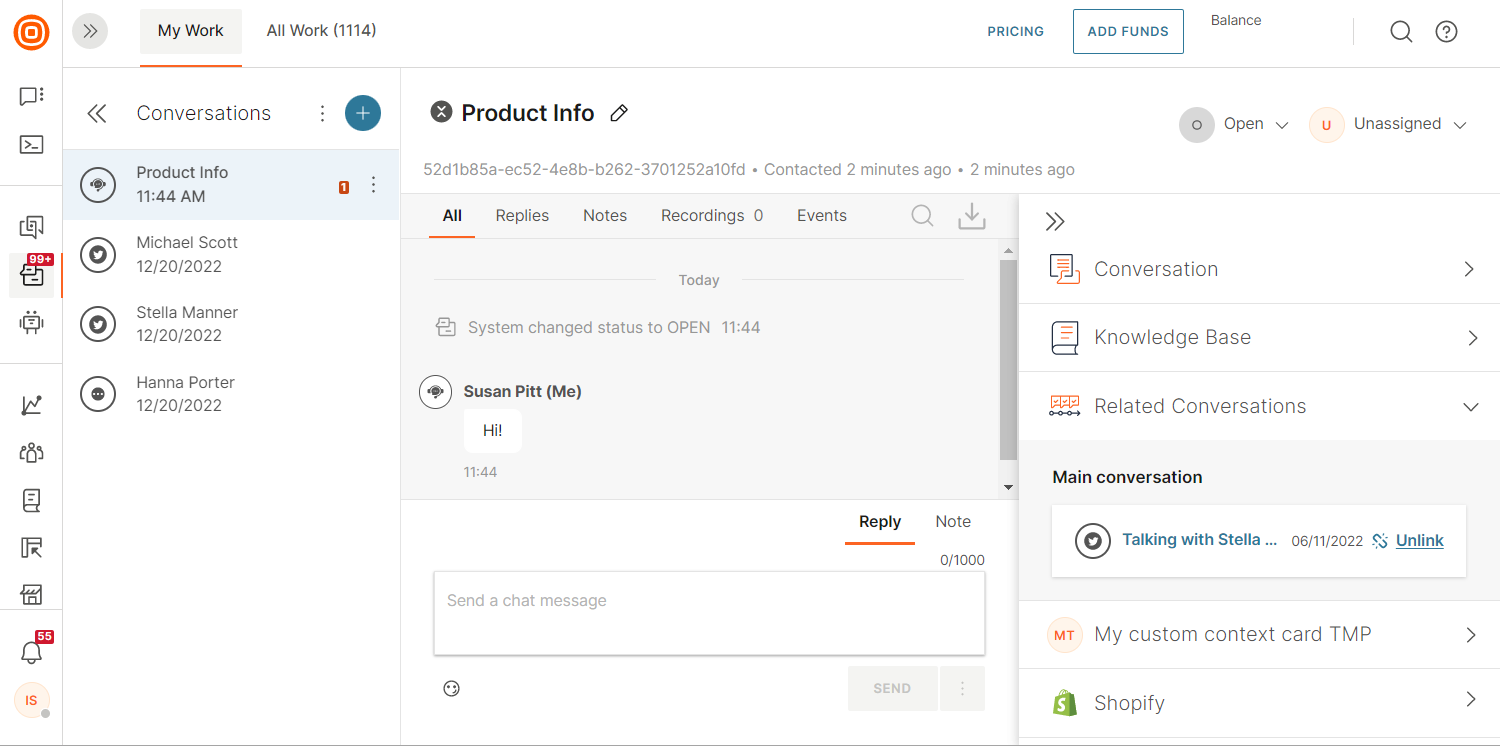Collapse the right context panel
1500x746 pixels.
1055,222
